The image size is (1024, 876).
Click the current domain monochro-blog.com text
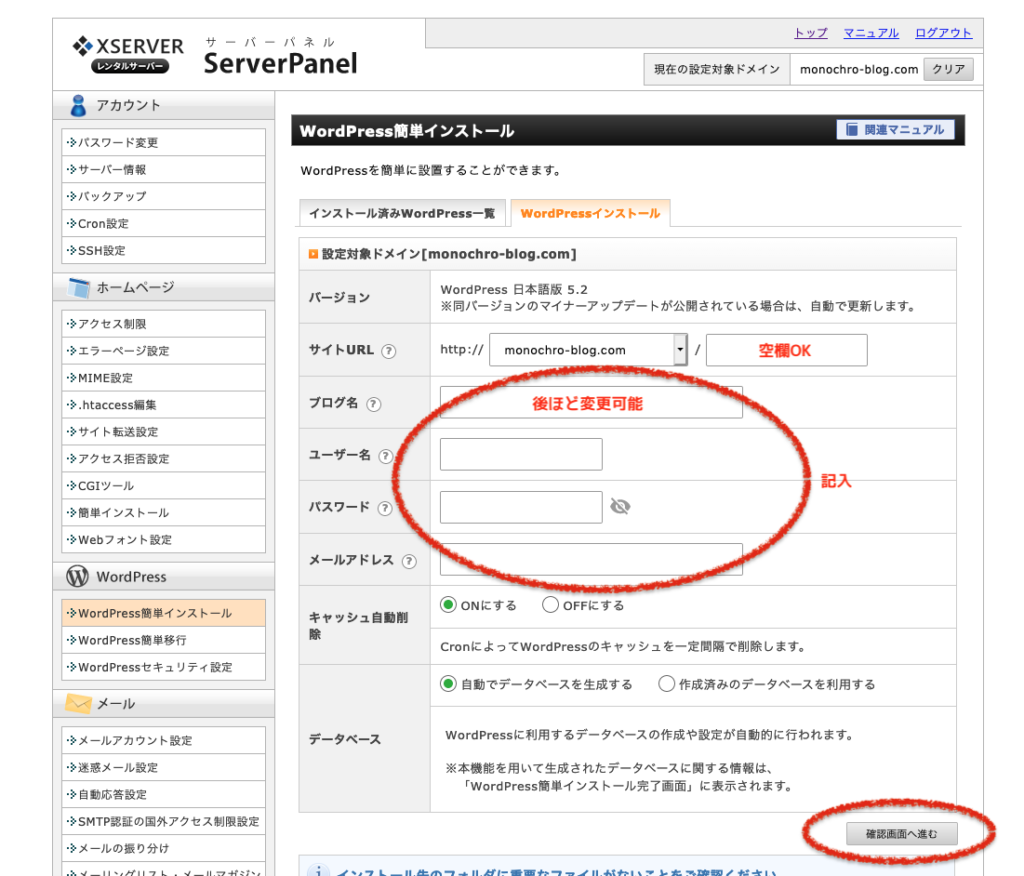[x=859, y=69]
